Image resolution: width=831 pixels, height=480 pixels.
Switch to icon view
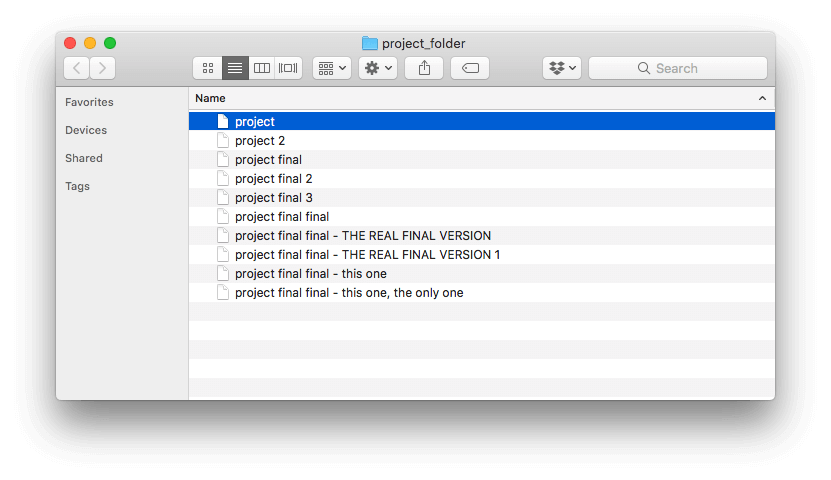coord(208,68)
